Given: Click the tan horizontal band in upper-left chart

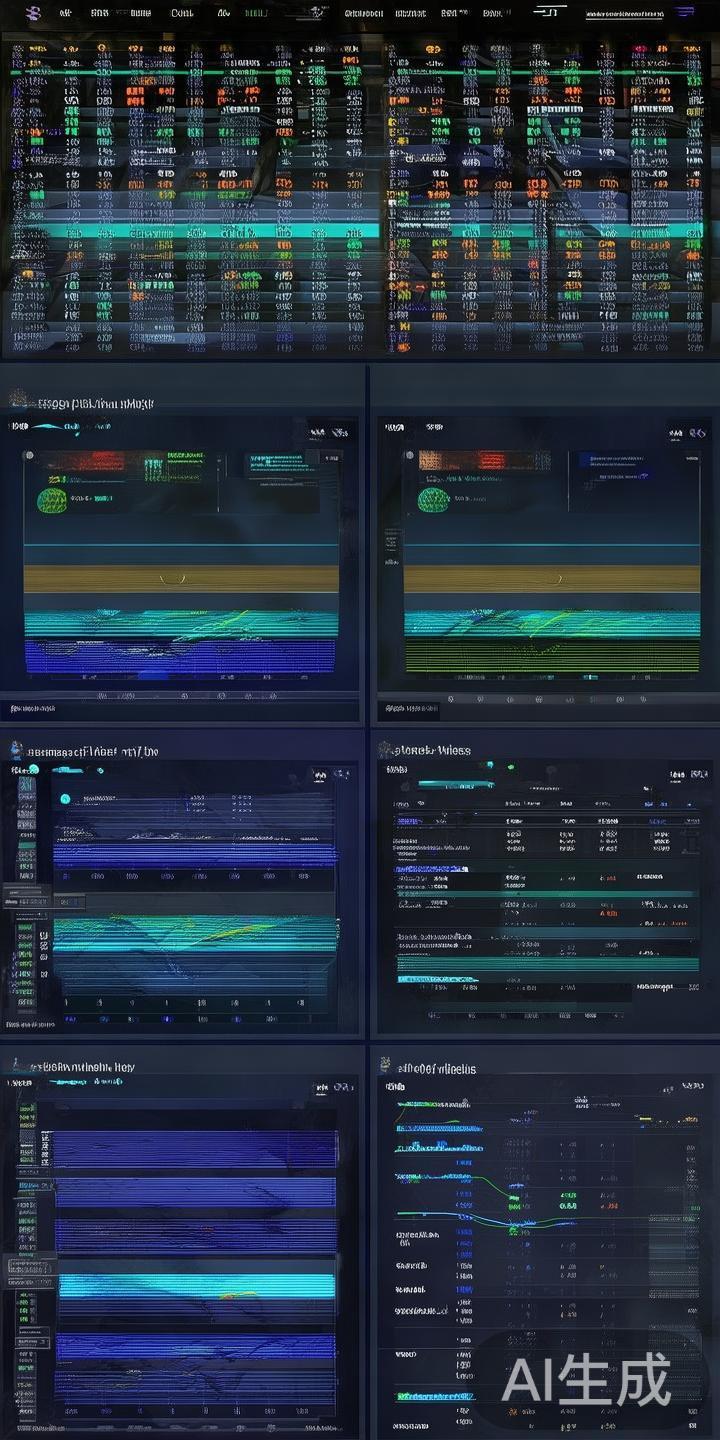Looking at the screenshot, I should (180, 578).
